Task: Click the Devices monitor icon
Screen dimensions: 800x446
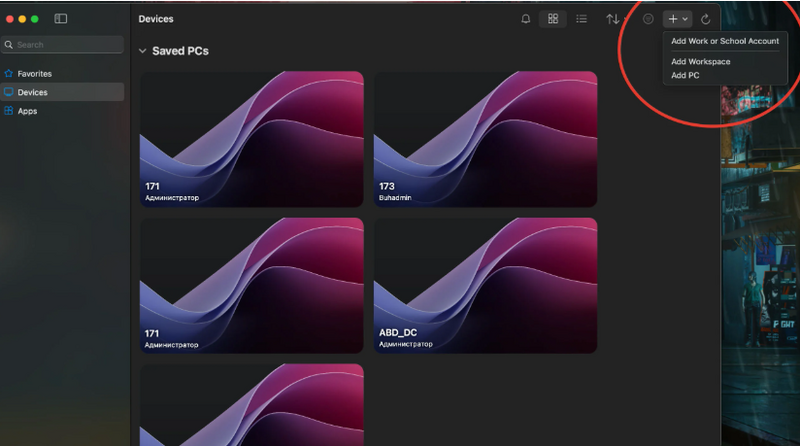Action: [x=9, y=92]
